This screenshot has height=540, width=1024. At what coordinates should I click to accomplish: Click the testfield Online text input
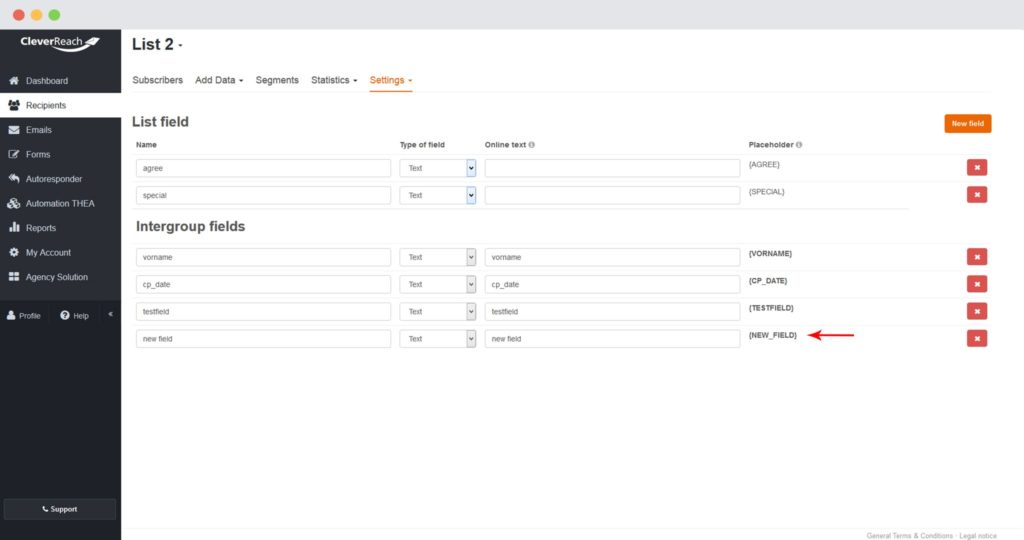(612, 311)
